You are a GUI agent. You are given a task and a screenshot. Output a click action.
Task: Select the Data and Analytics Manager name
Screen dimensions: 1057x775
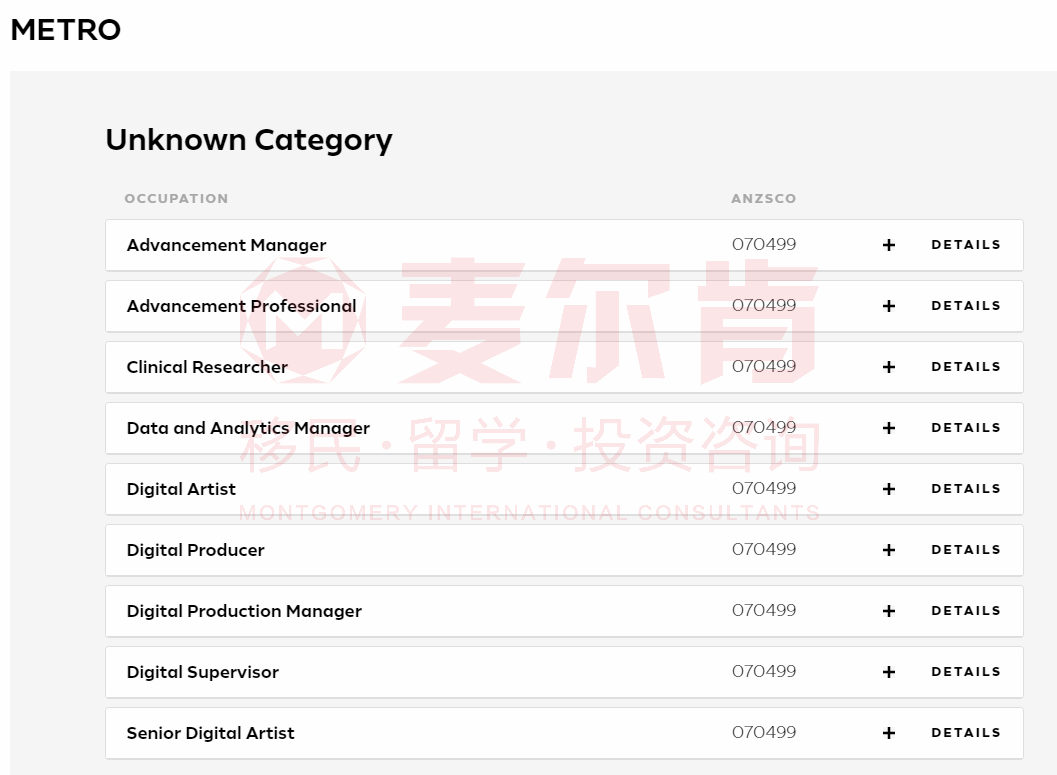coord(248,429)
